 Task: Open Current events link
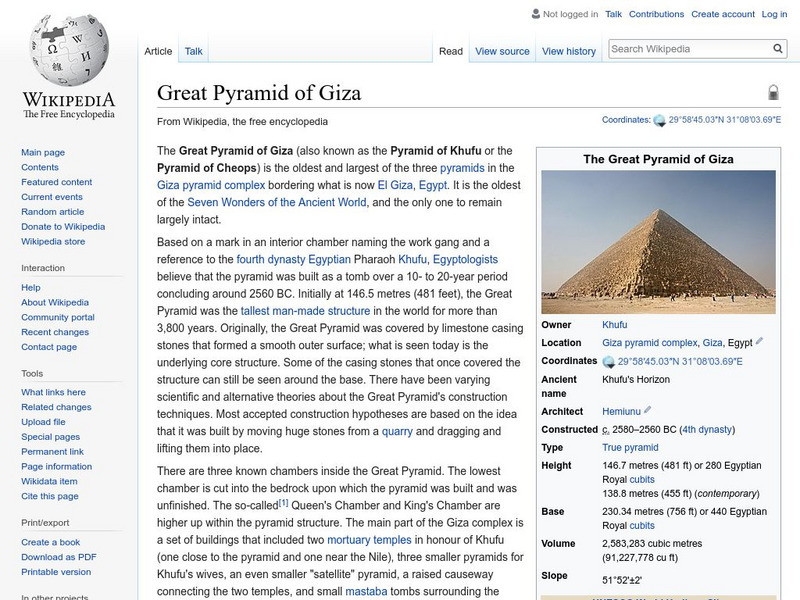coord(52,196)
